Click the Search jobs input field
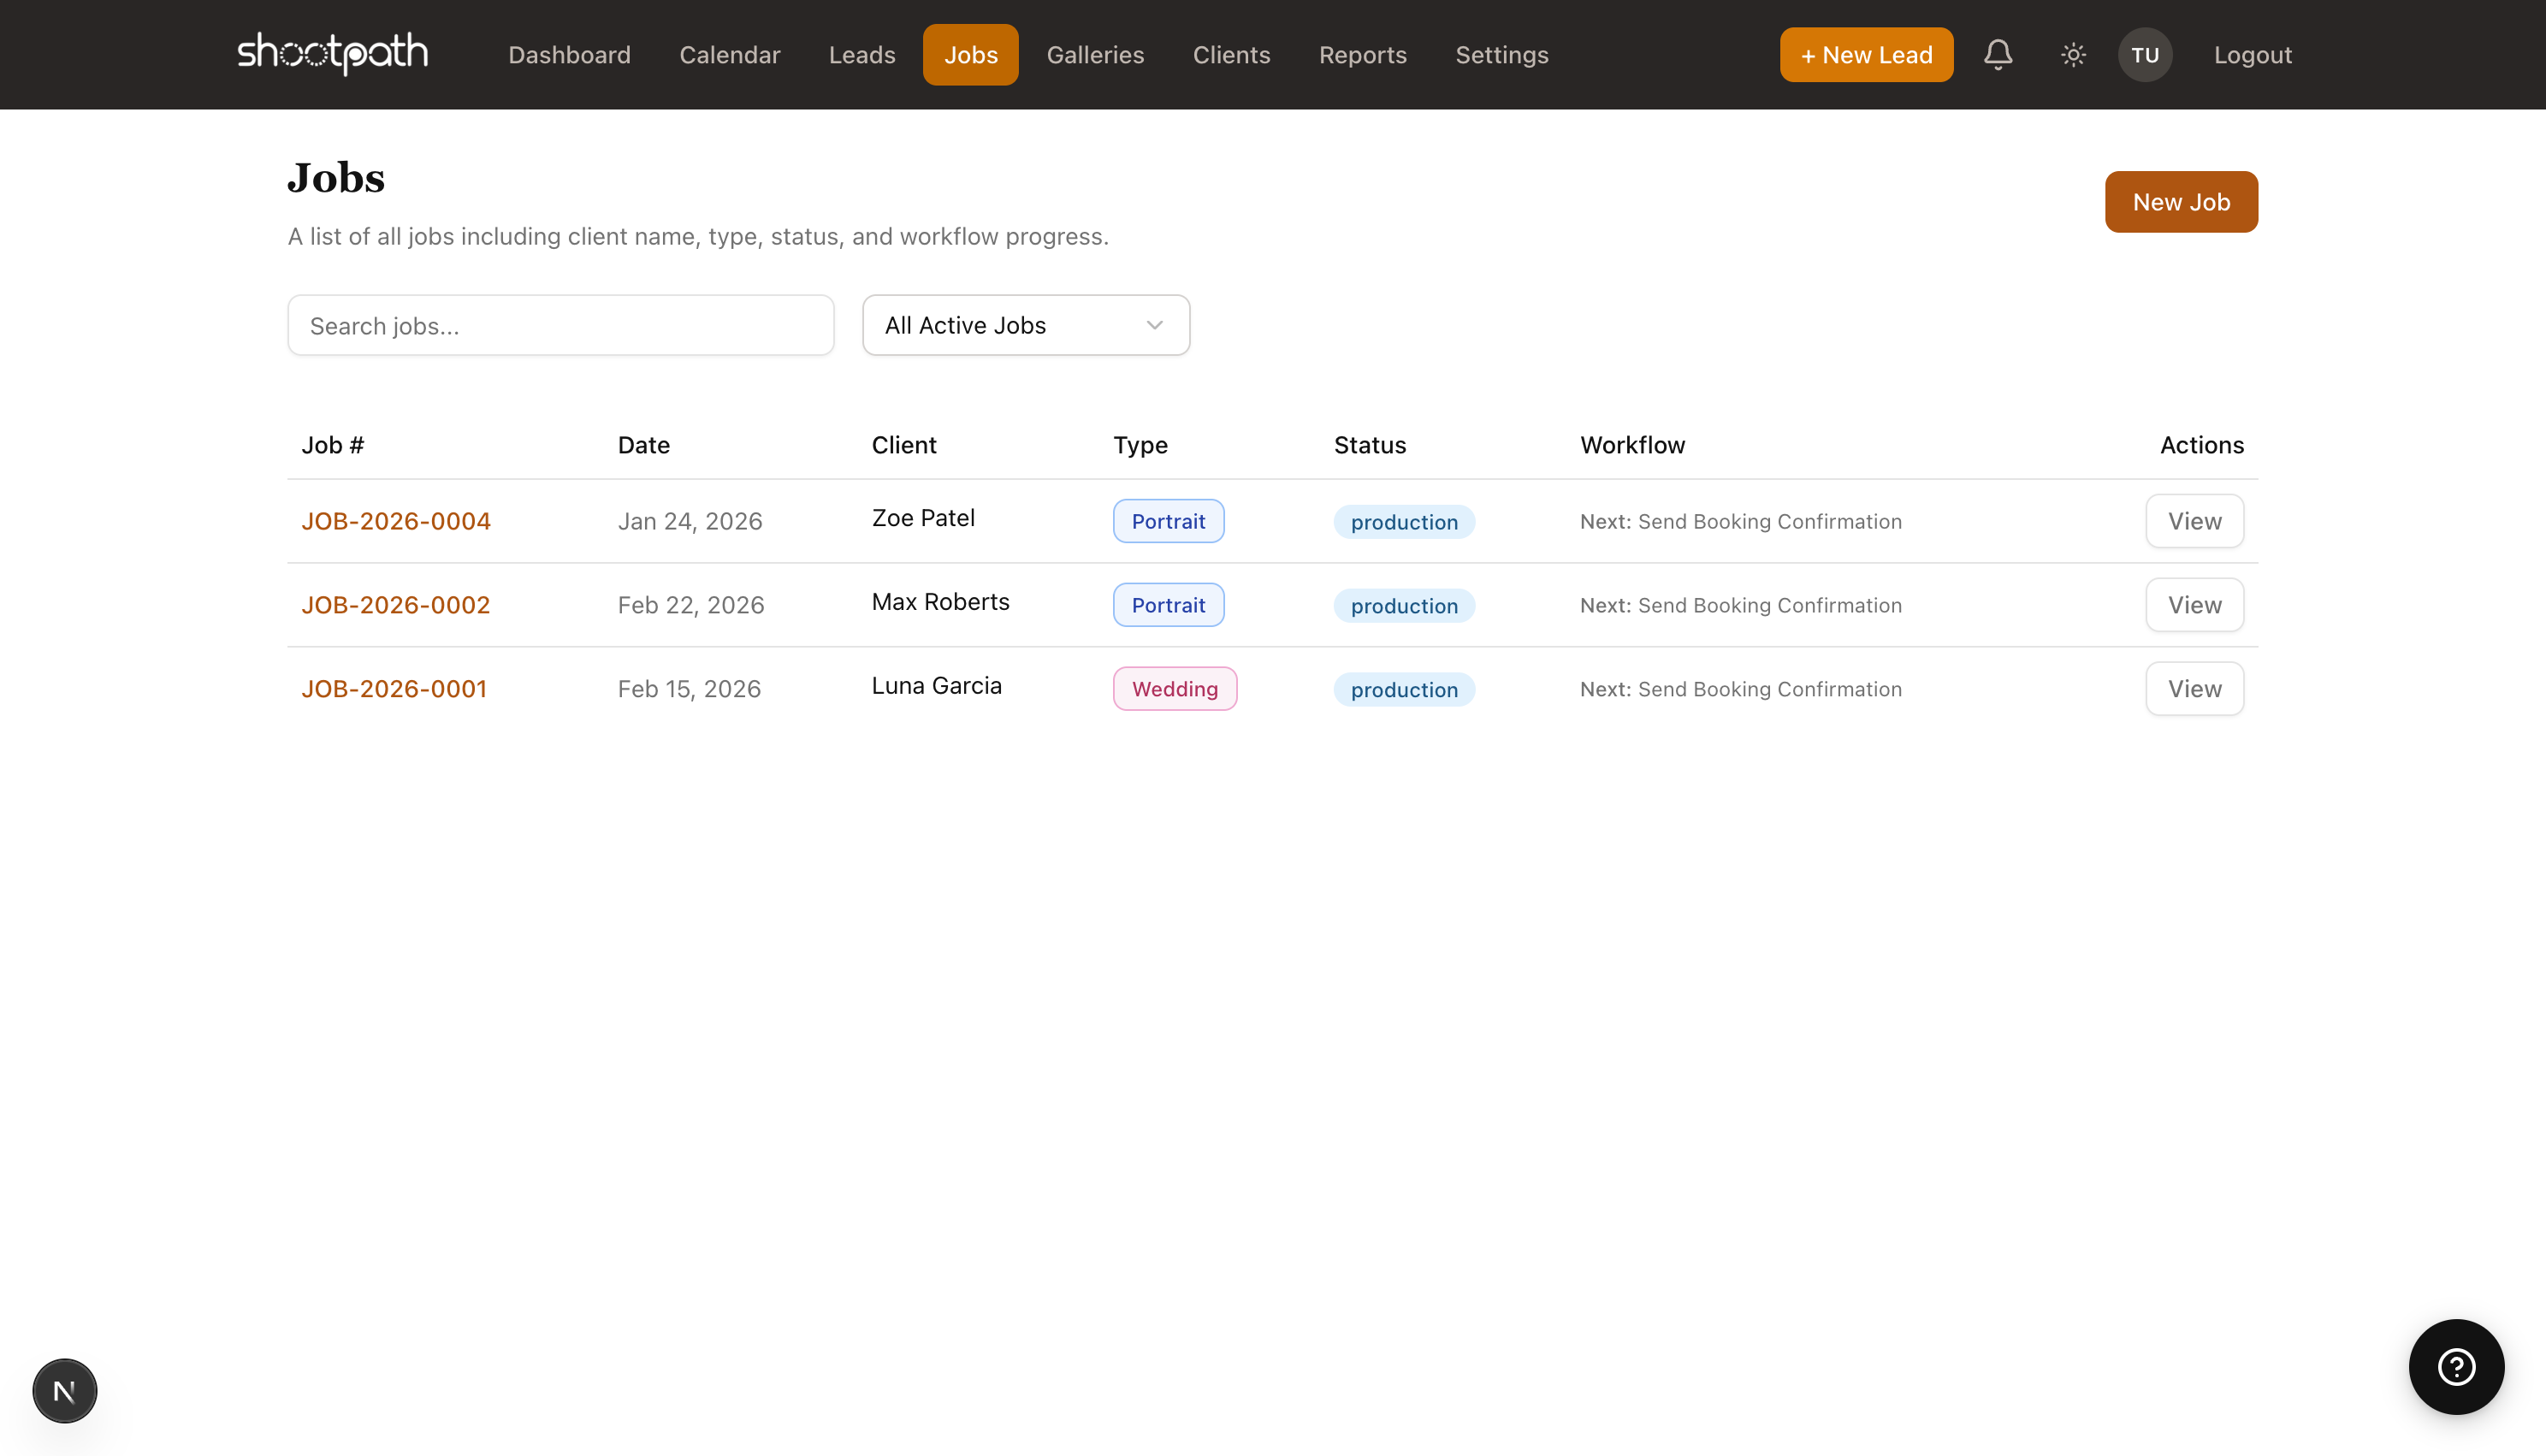This screenshot has height=1456, width=2546. 560,326
